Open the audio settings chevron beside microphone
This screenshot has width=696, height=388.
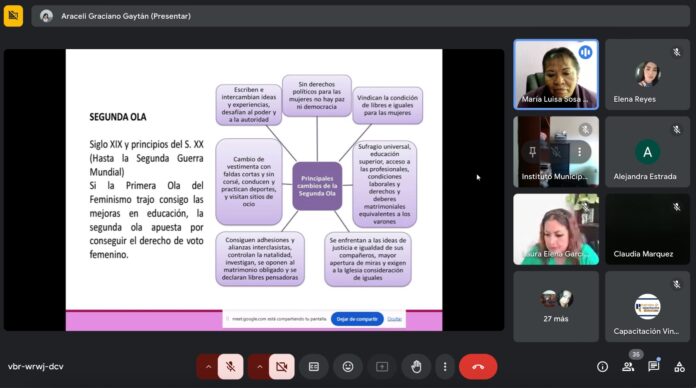coord(208,367)
